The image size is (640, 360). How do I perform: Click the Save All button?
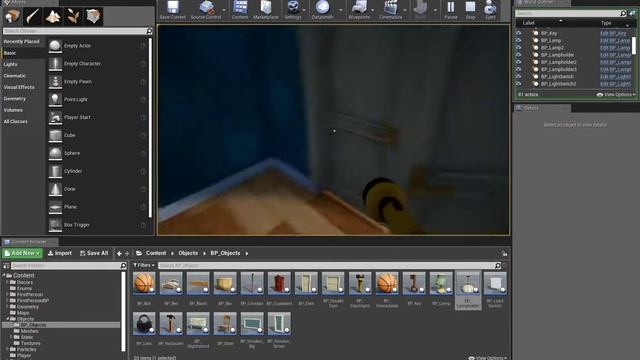coord(94,253)
